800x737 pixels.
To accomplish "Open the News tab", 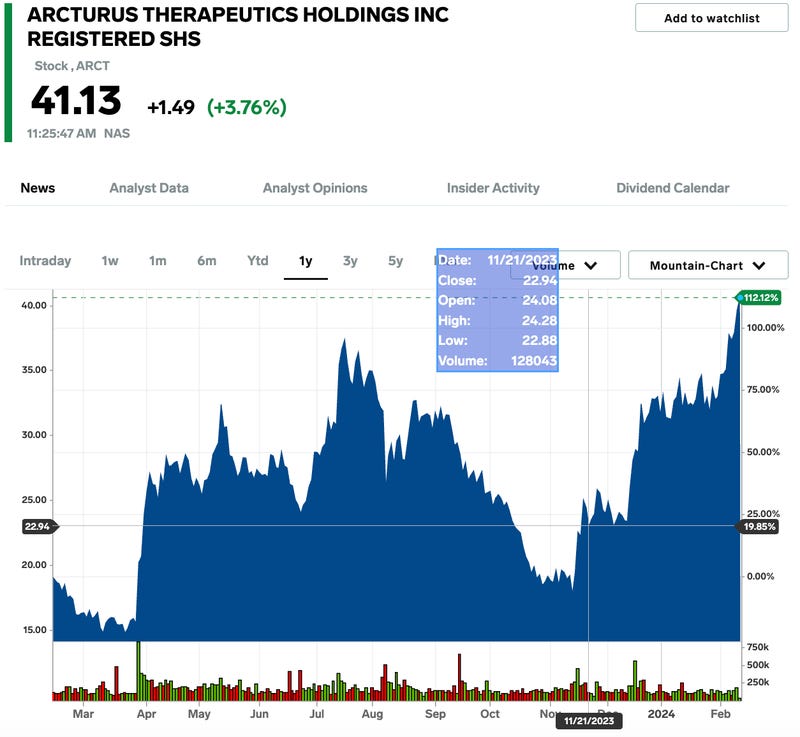I will click(x=38, y=188).
